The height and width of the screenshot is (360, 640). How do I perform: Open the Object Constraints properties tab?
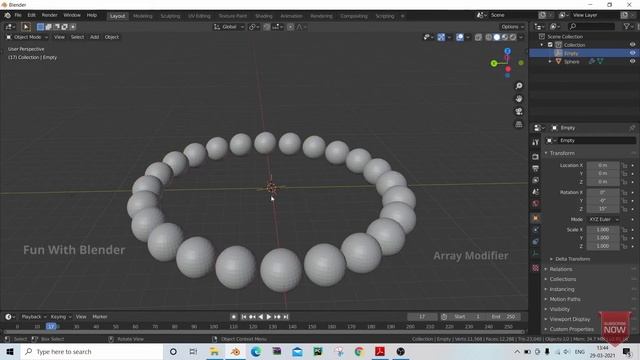[536, 242]
